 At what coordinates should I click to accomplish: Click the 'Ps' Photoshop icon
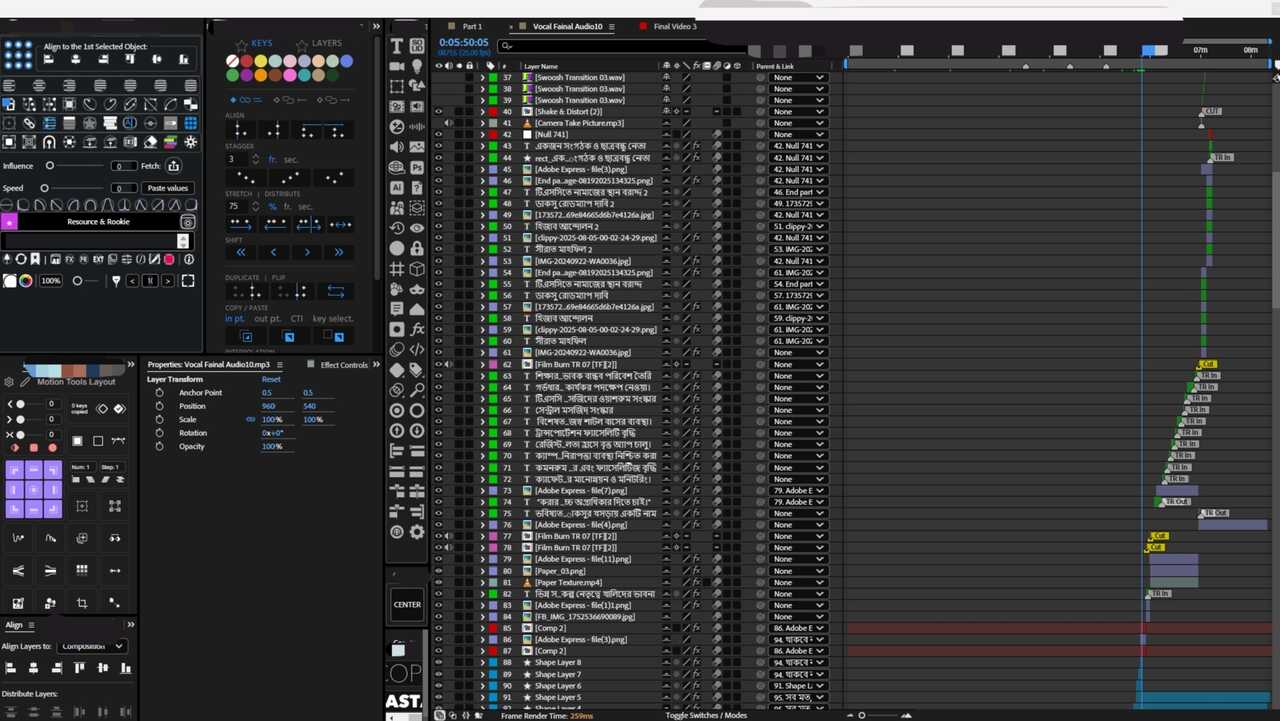[x=417, y=168]
